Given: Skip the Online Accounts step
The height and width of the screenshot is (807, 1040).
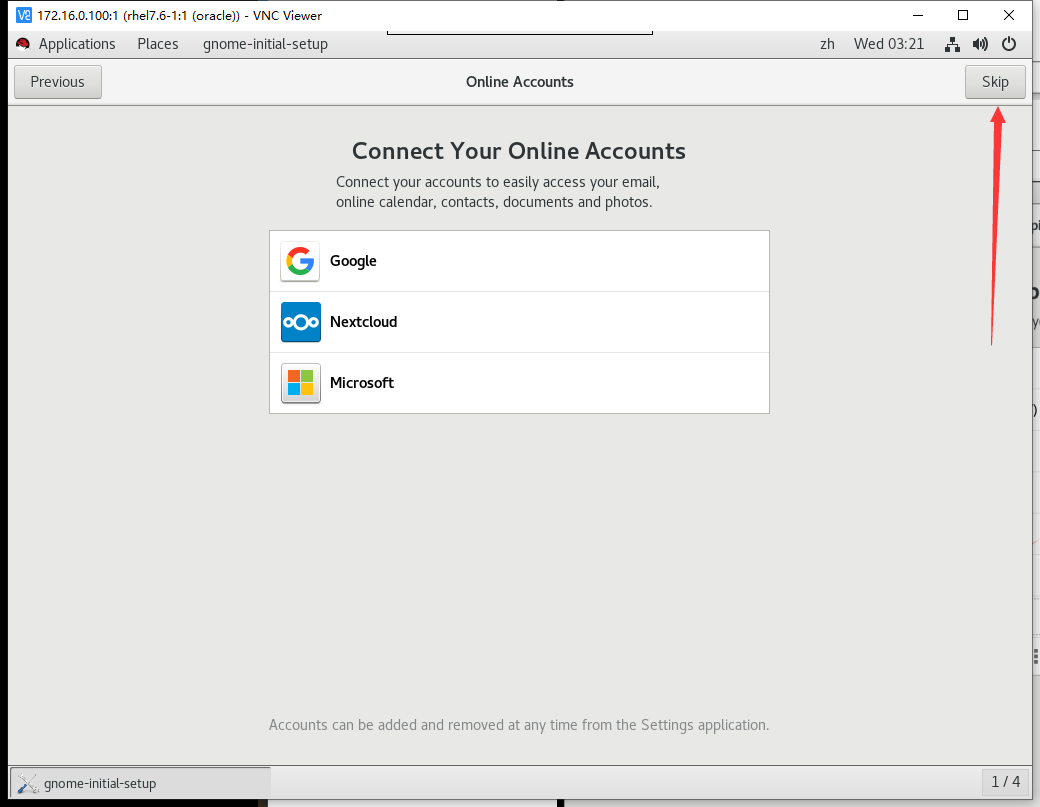Looking at the screenshot, I should (x=995, y=82).
